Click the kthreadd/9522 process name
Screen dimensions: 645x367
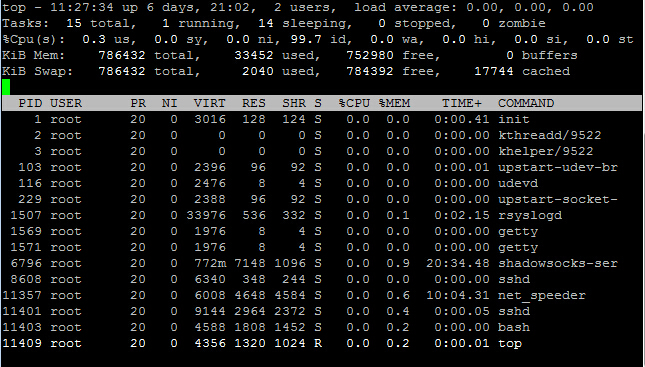[x=550, y=135]
